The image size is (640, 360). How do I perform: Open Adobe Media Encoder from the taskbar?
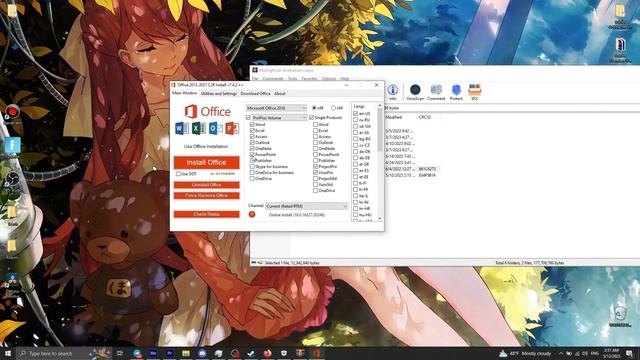[x=153, y=353]
